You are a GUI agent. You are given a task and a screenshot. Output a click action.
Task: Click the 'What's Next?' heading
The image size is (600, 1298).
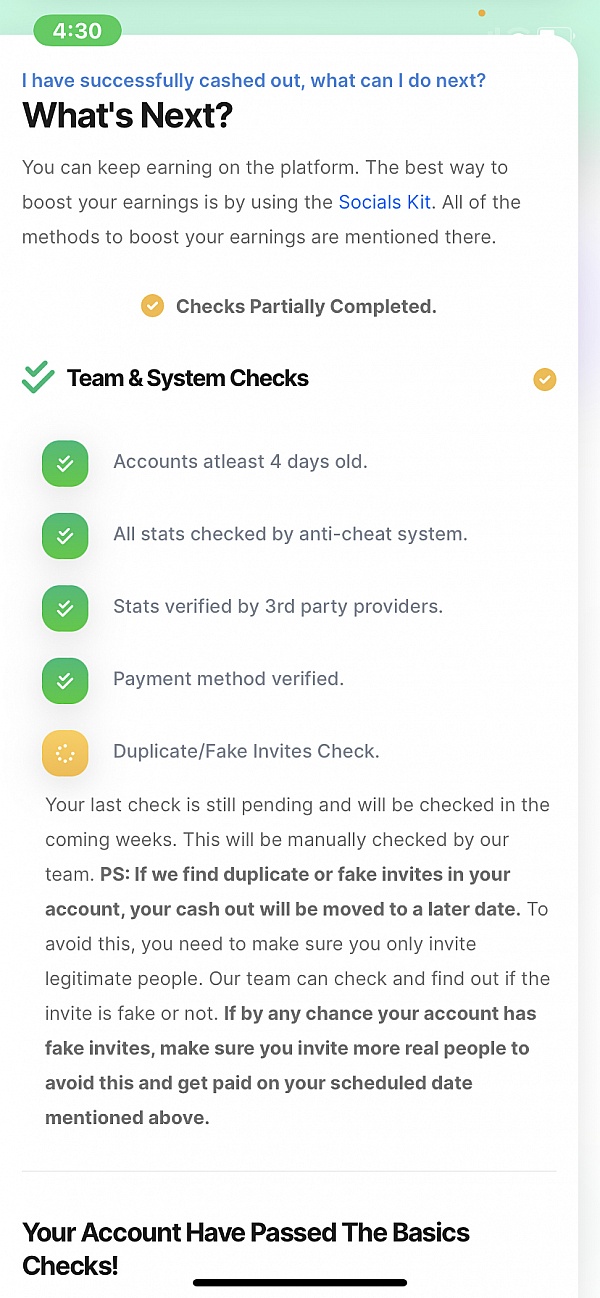point(127,116)
